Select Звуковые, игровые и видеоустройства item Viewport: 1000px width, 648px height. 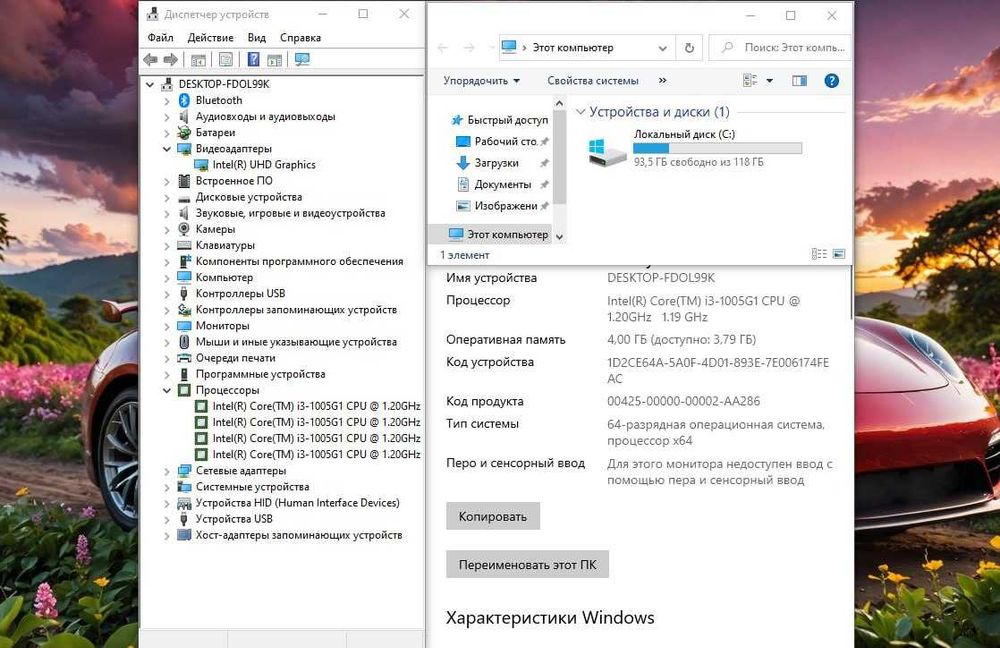tap(290, 213)
